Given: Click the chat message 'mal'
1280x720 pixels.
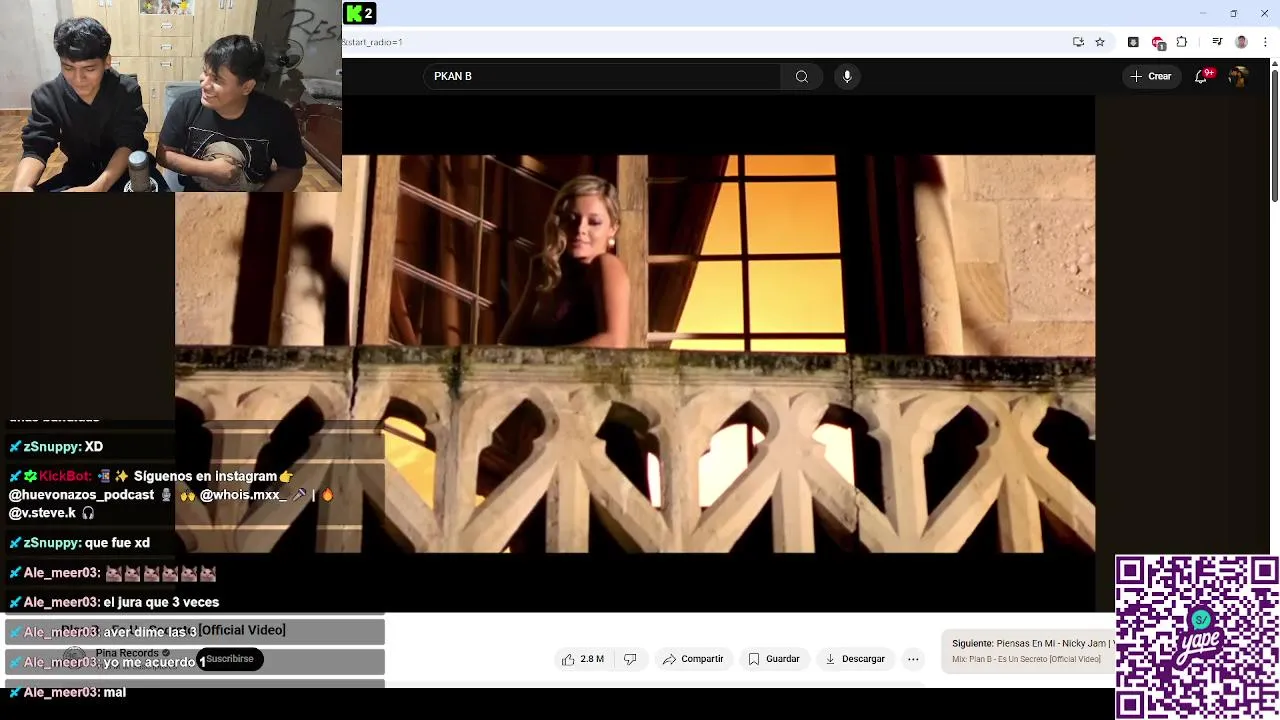Looking at the screenshot, I should click(x=114, y=692).
